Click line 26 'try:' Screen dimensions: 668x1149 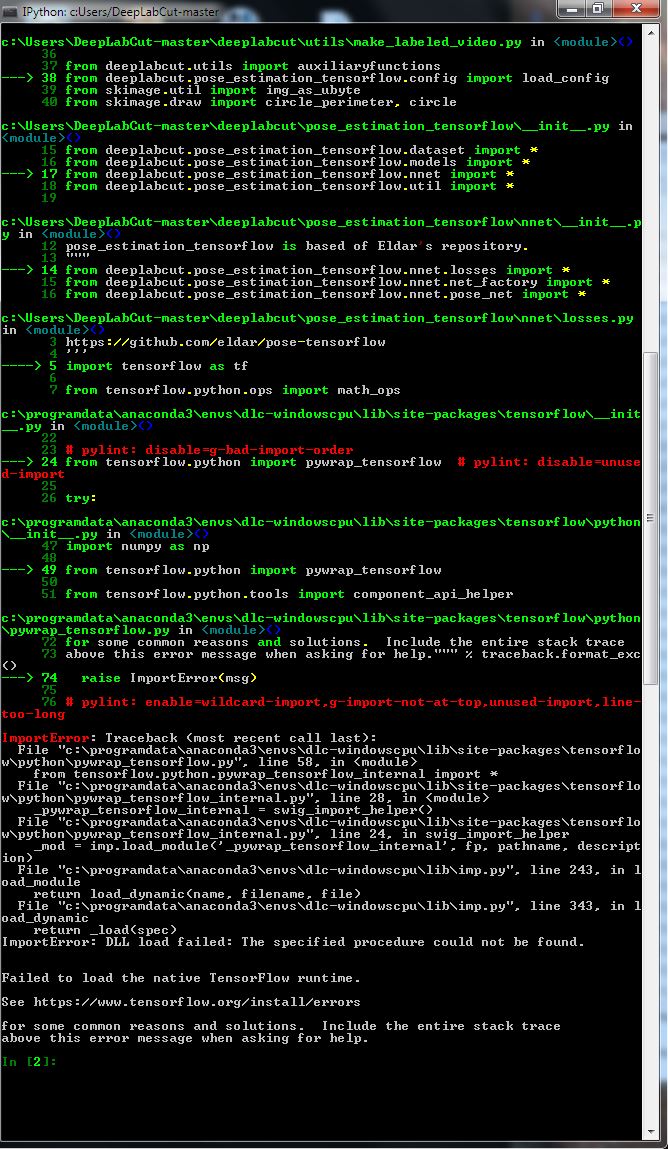(69, 498)
